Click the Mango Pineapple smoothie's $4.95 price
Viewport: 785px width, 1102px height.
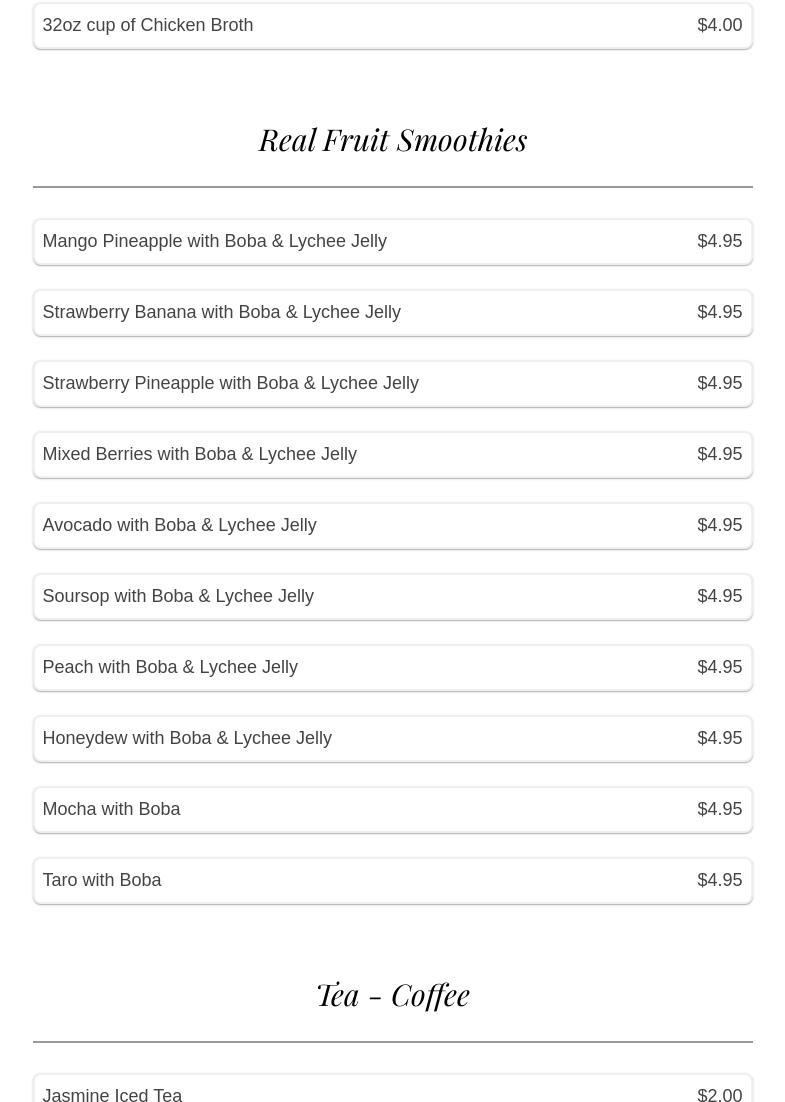point(719,241)
